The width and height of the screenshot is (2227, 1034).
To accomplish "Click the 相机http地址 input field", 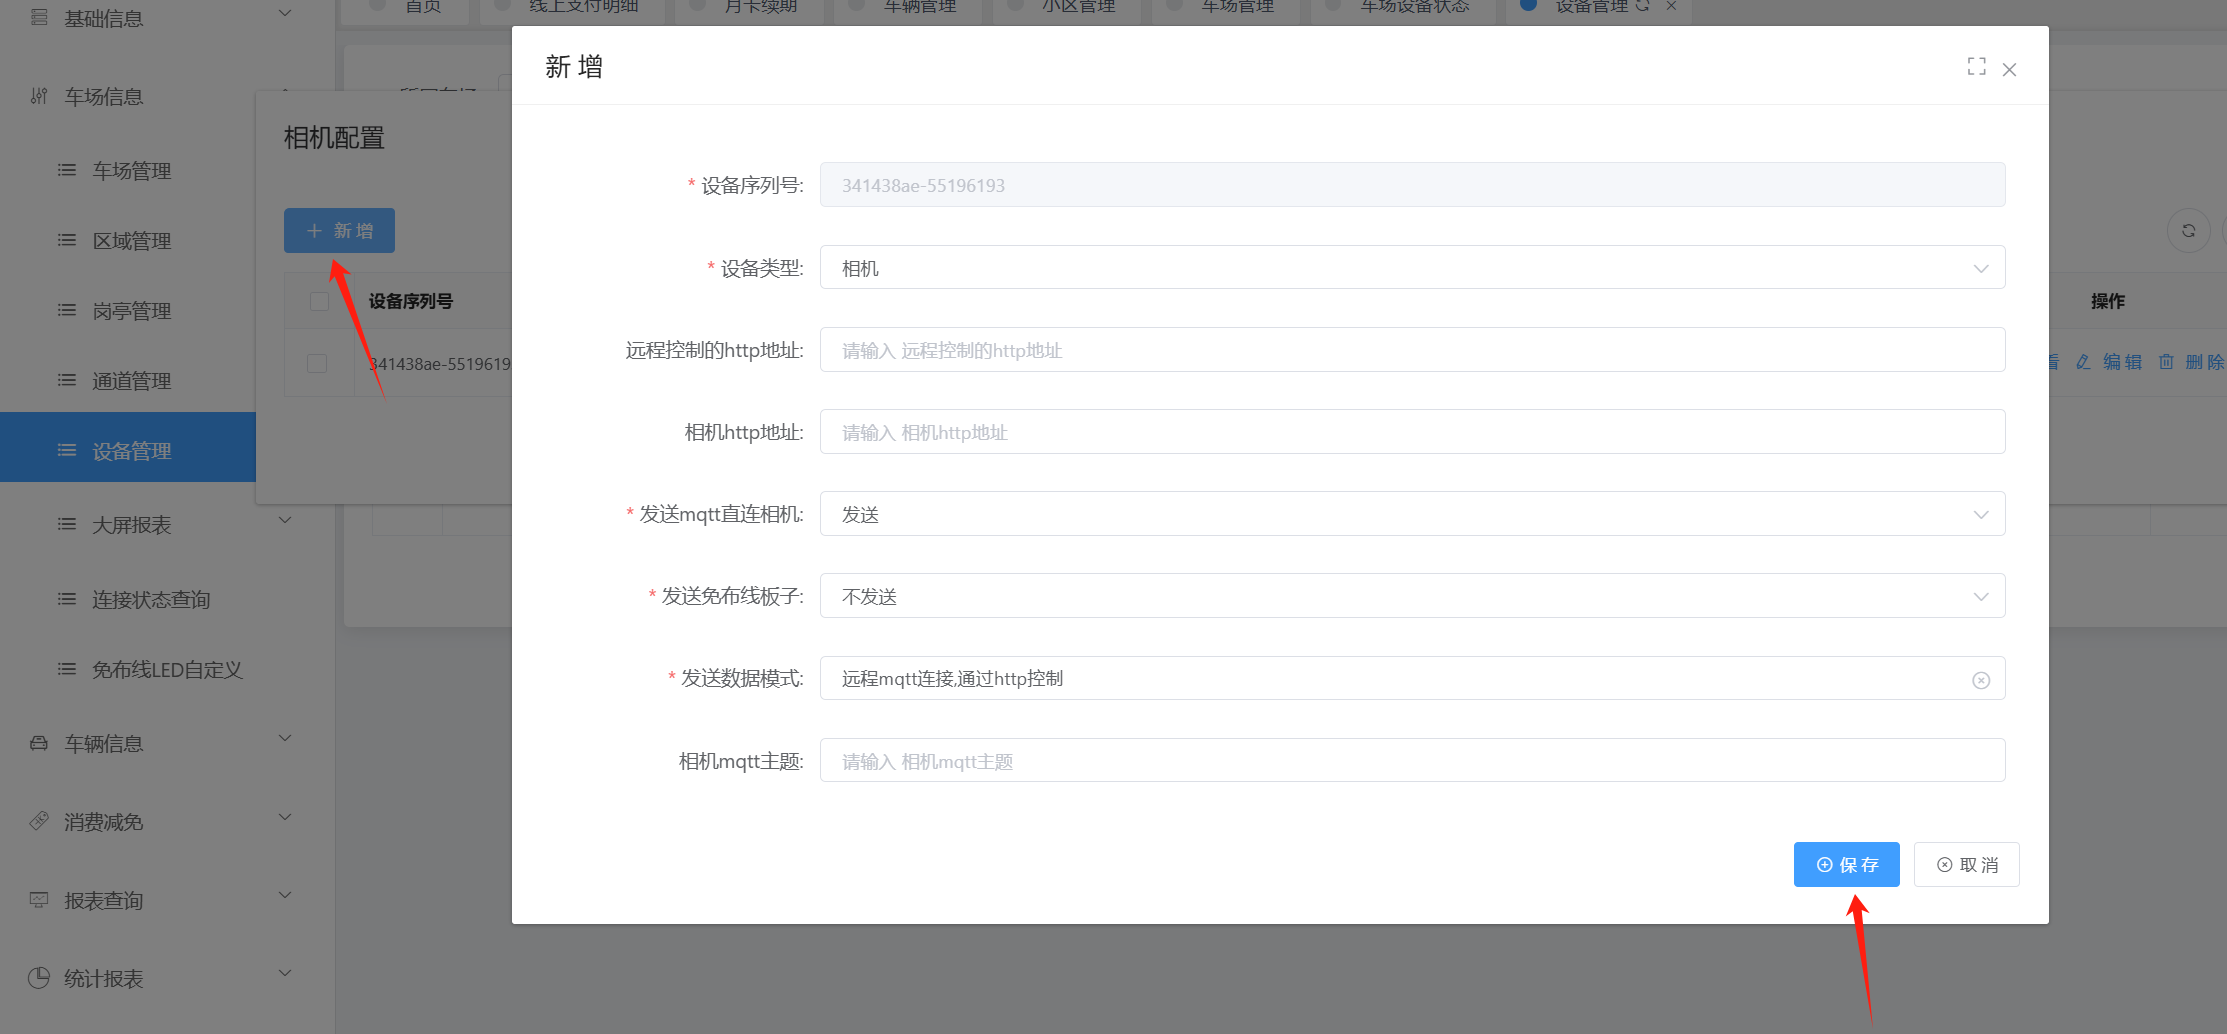I will click(1412, 431).
